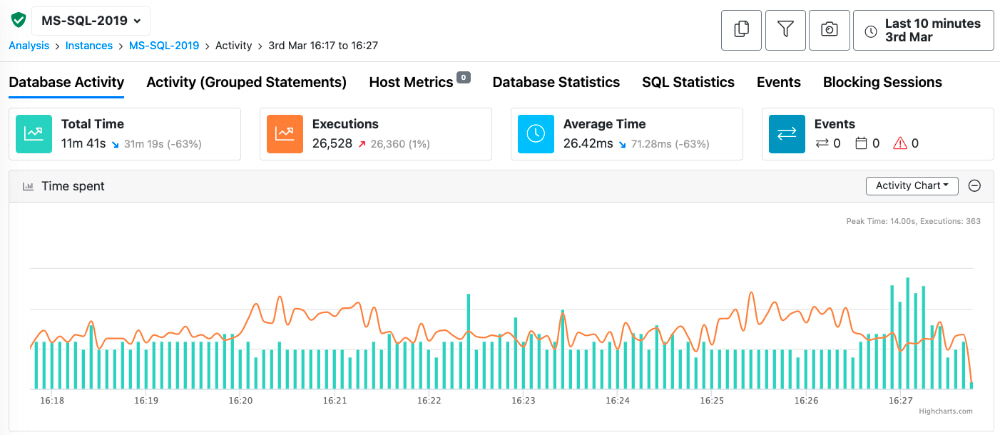Click the Time spent panel title
1000x435 pixels.
click(73, 186)
